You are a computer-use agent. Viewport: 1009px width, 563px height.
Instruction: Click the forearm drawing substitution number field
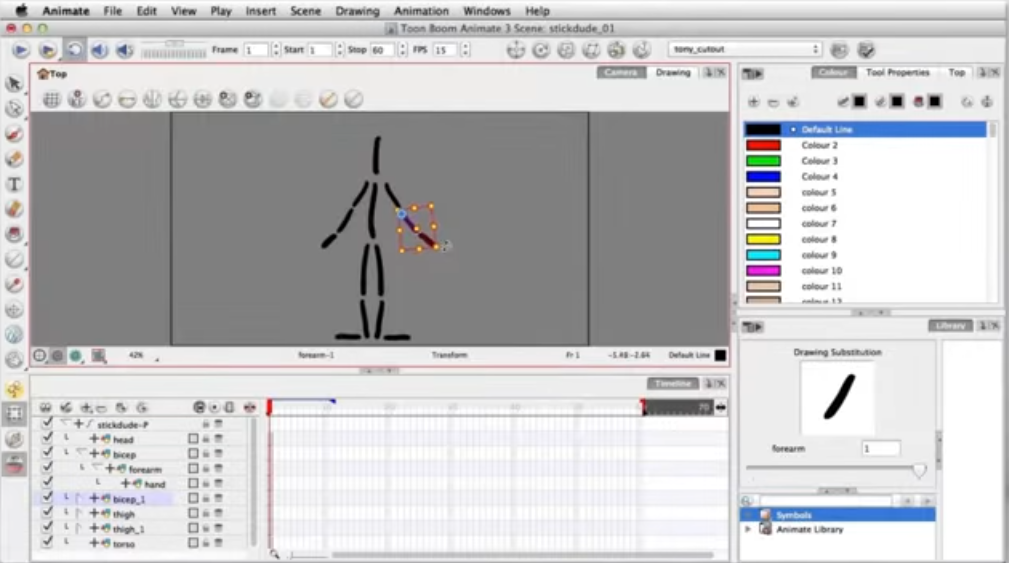click(880, 448)
